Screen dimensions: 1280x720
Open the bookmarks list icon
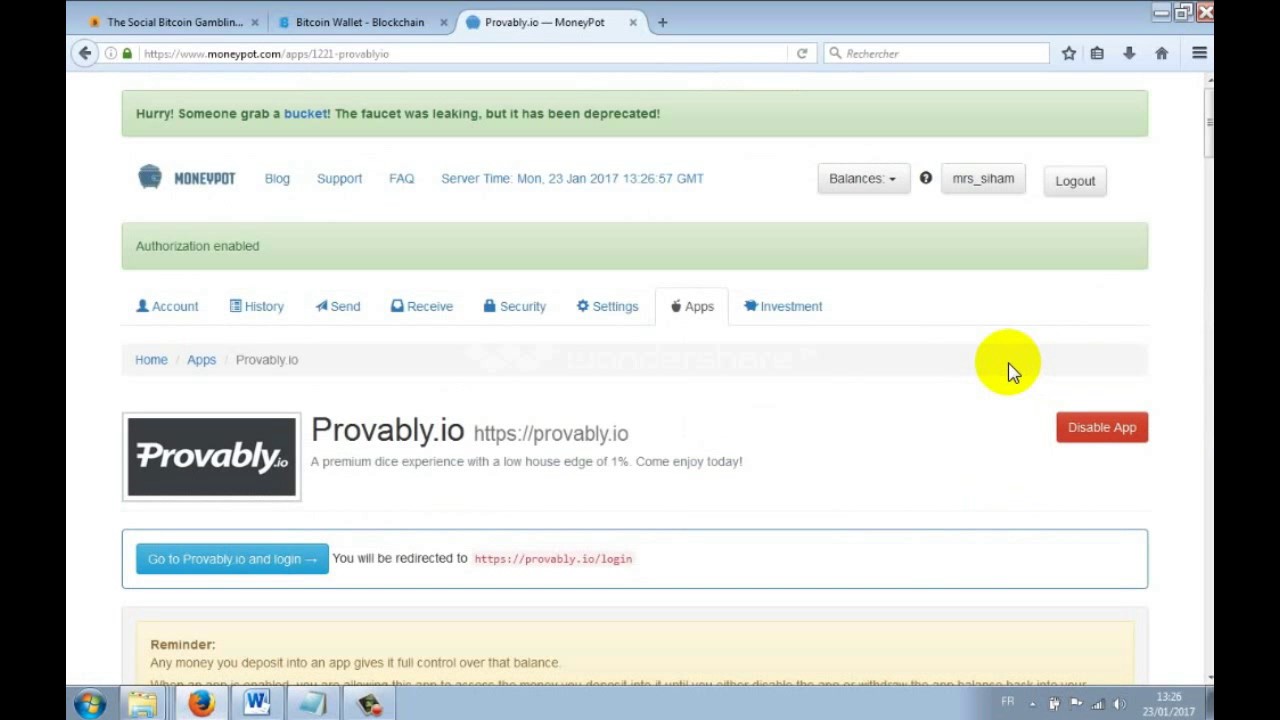pos(1097,54)
